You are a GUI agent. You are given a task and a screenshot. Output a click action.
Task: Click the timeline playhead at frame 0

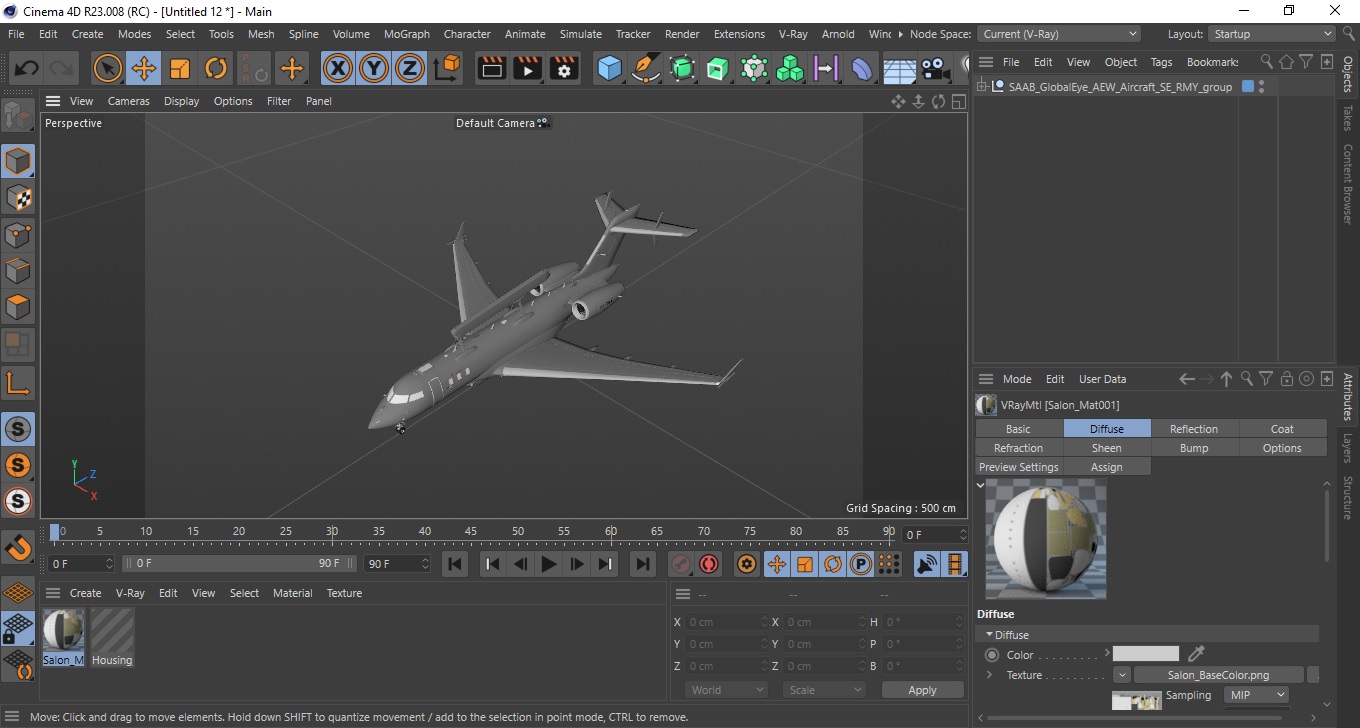tap(56, 531)
